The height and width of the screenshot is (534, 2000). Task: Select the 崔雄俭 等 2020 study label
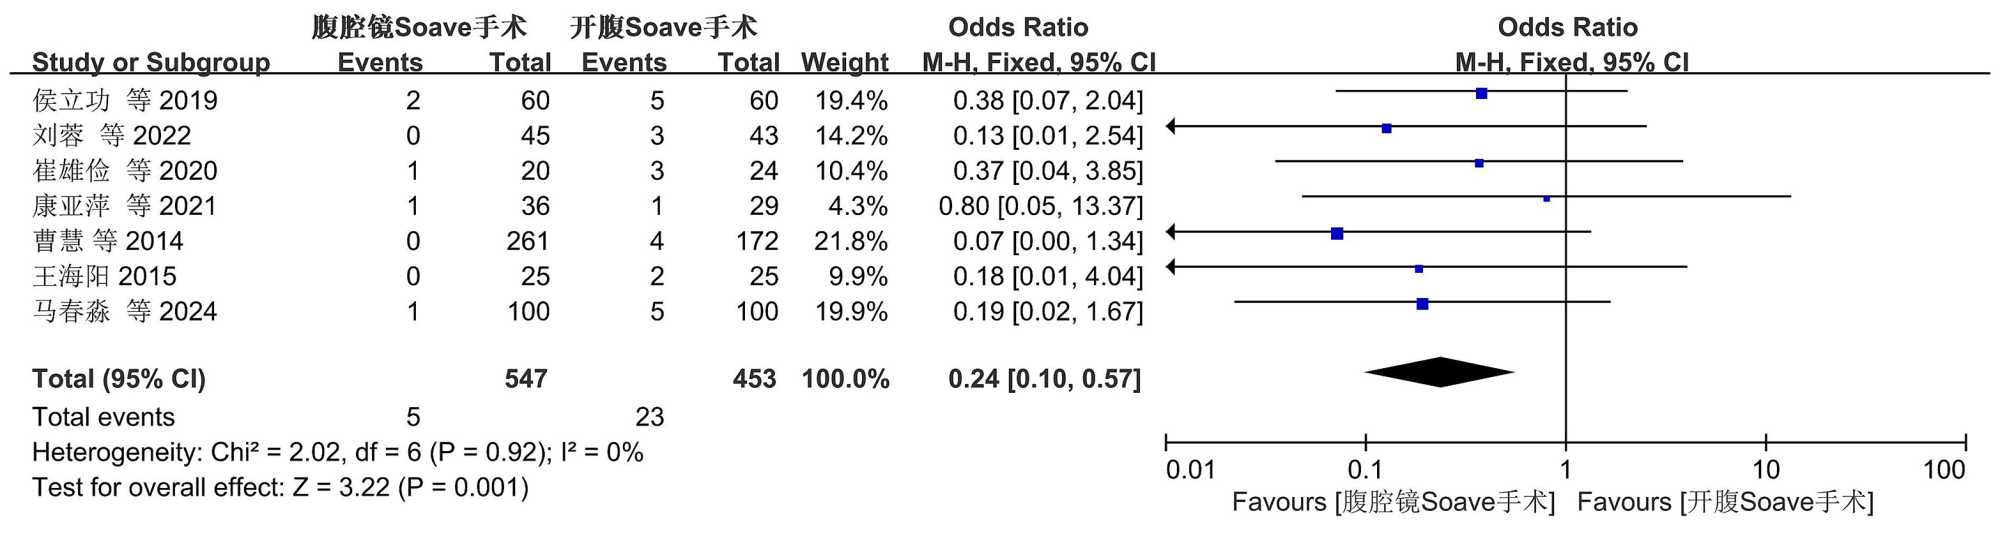(124, 171)
